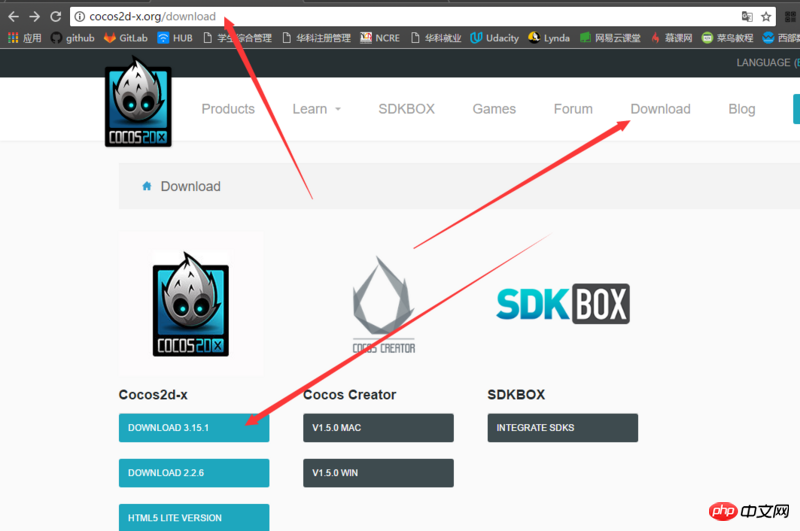Open the Products menu item
The height and width of the screenshot is (531, 800).
(228, 109)
